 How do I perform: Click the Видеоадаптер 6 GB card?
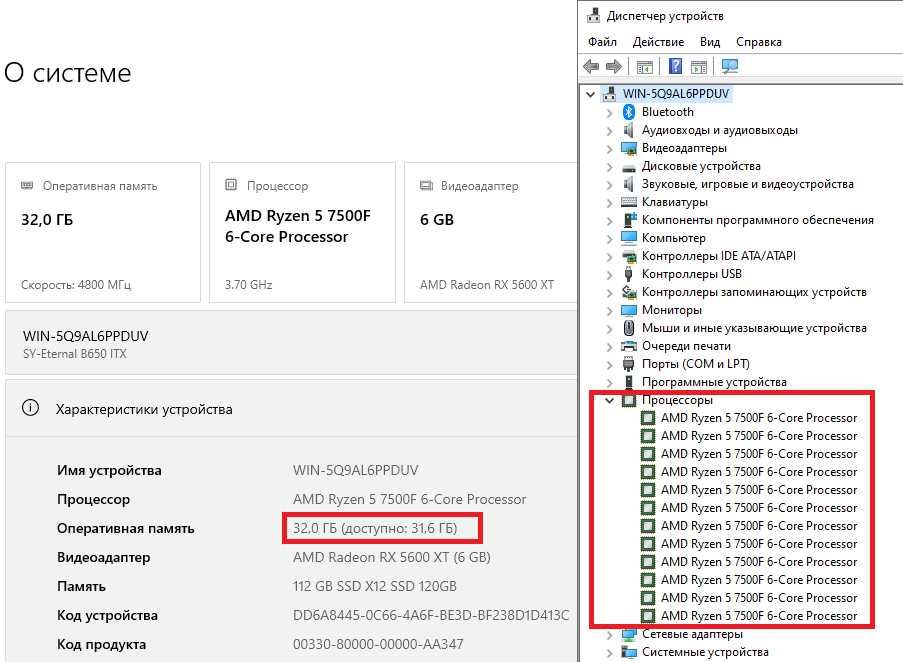pyautogui.click(x=491, y=232)
